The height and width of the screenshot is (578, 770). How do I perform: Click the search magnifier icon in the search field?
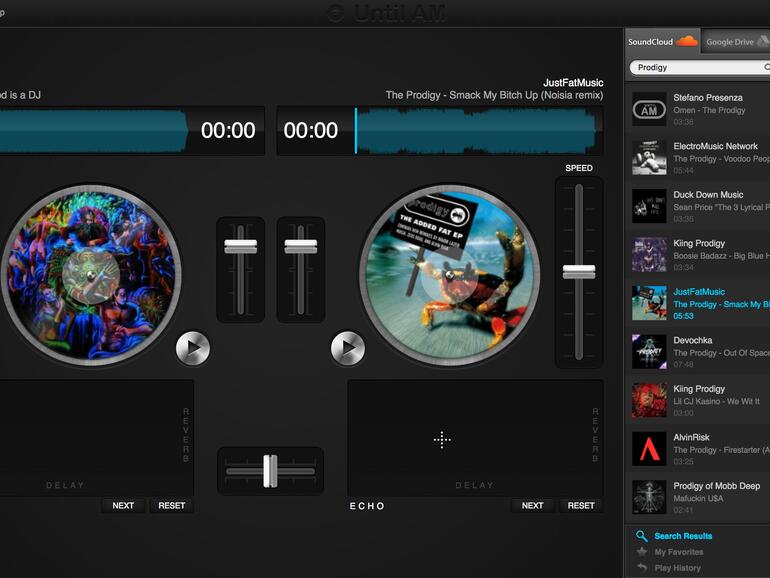766,68
